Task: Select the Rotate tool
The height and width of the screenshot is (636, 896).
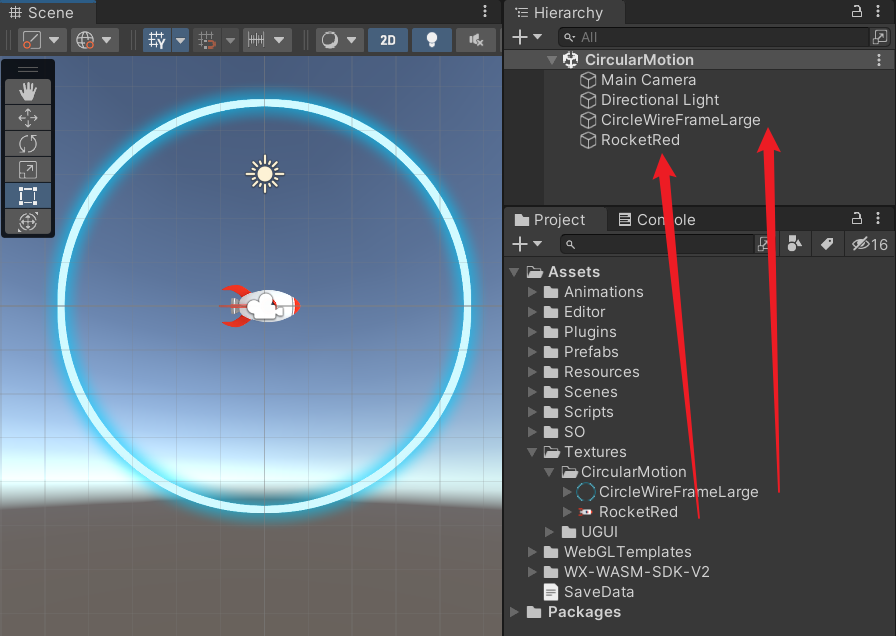Action: (28, 143)
